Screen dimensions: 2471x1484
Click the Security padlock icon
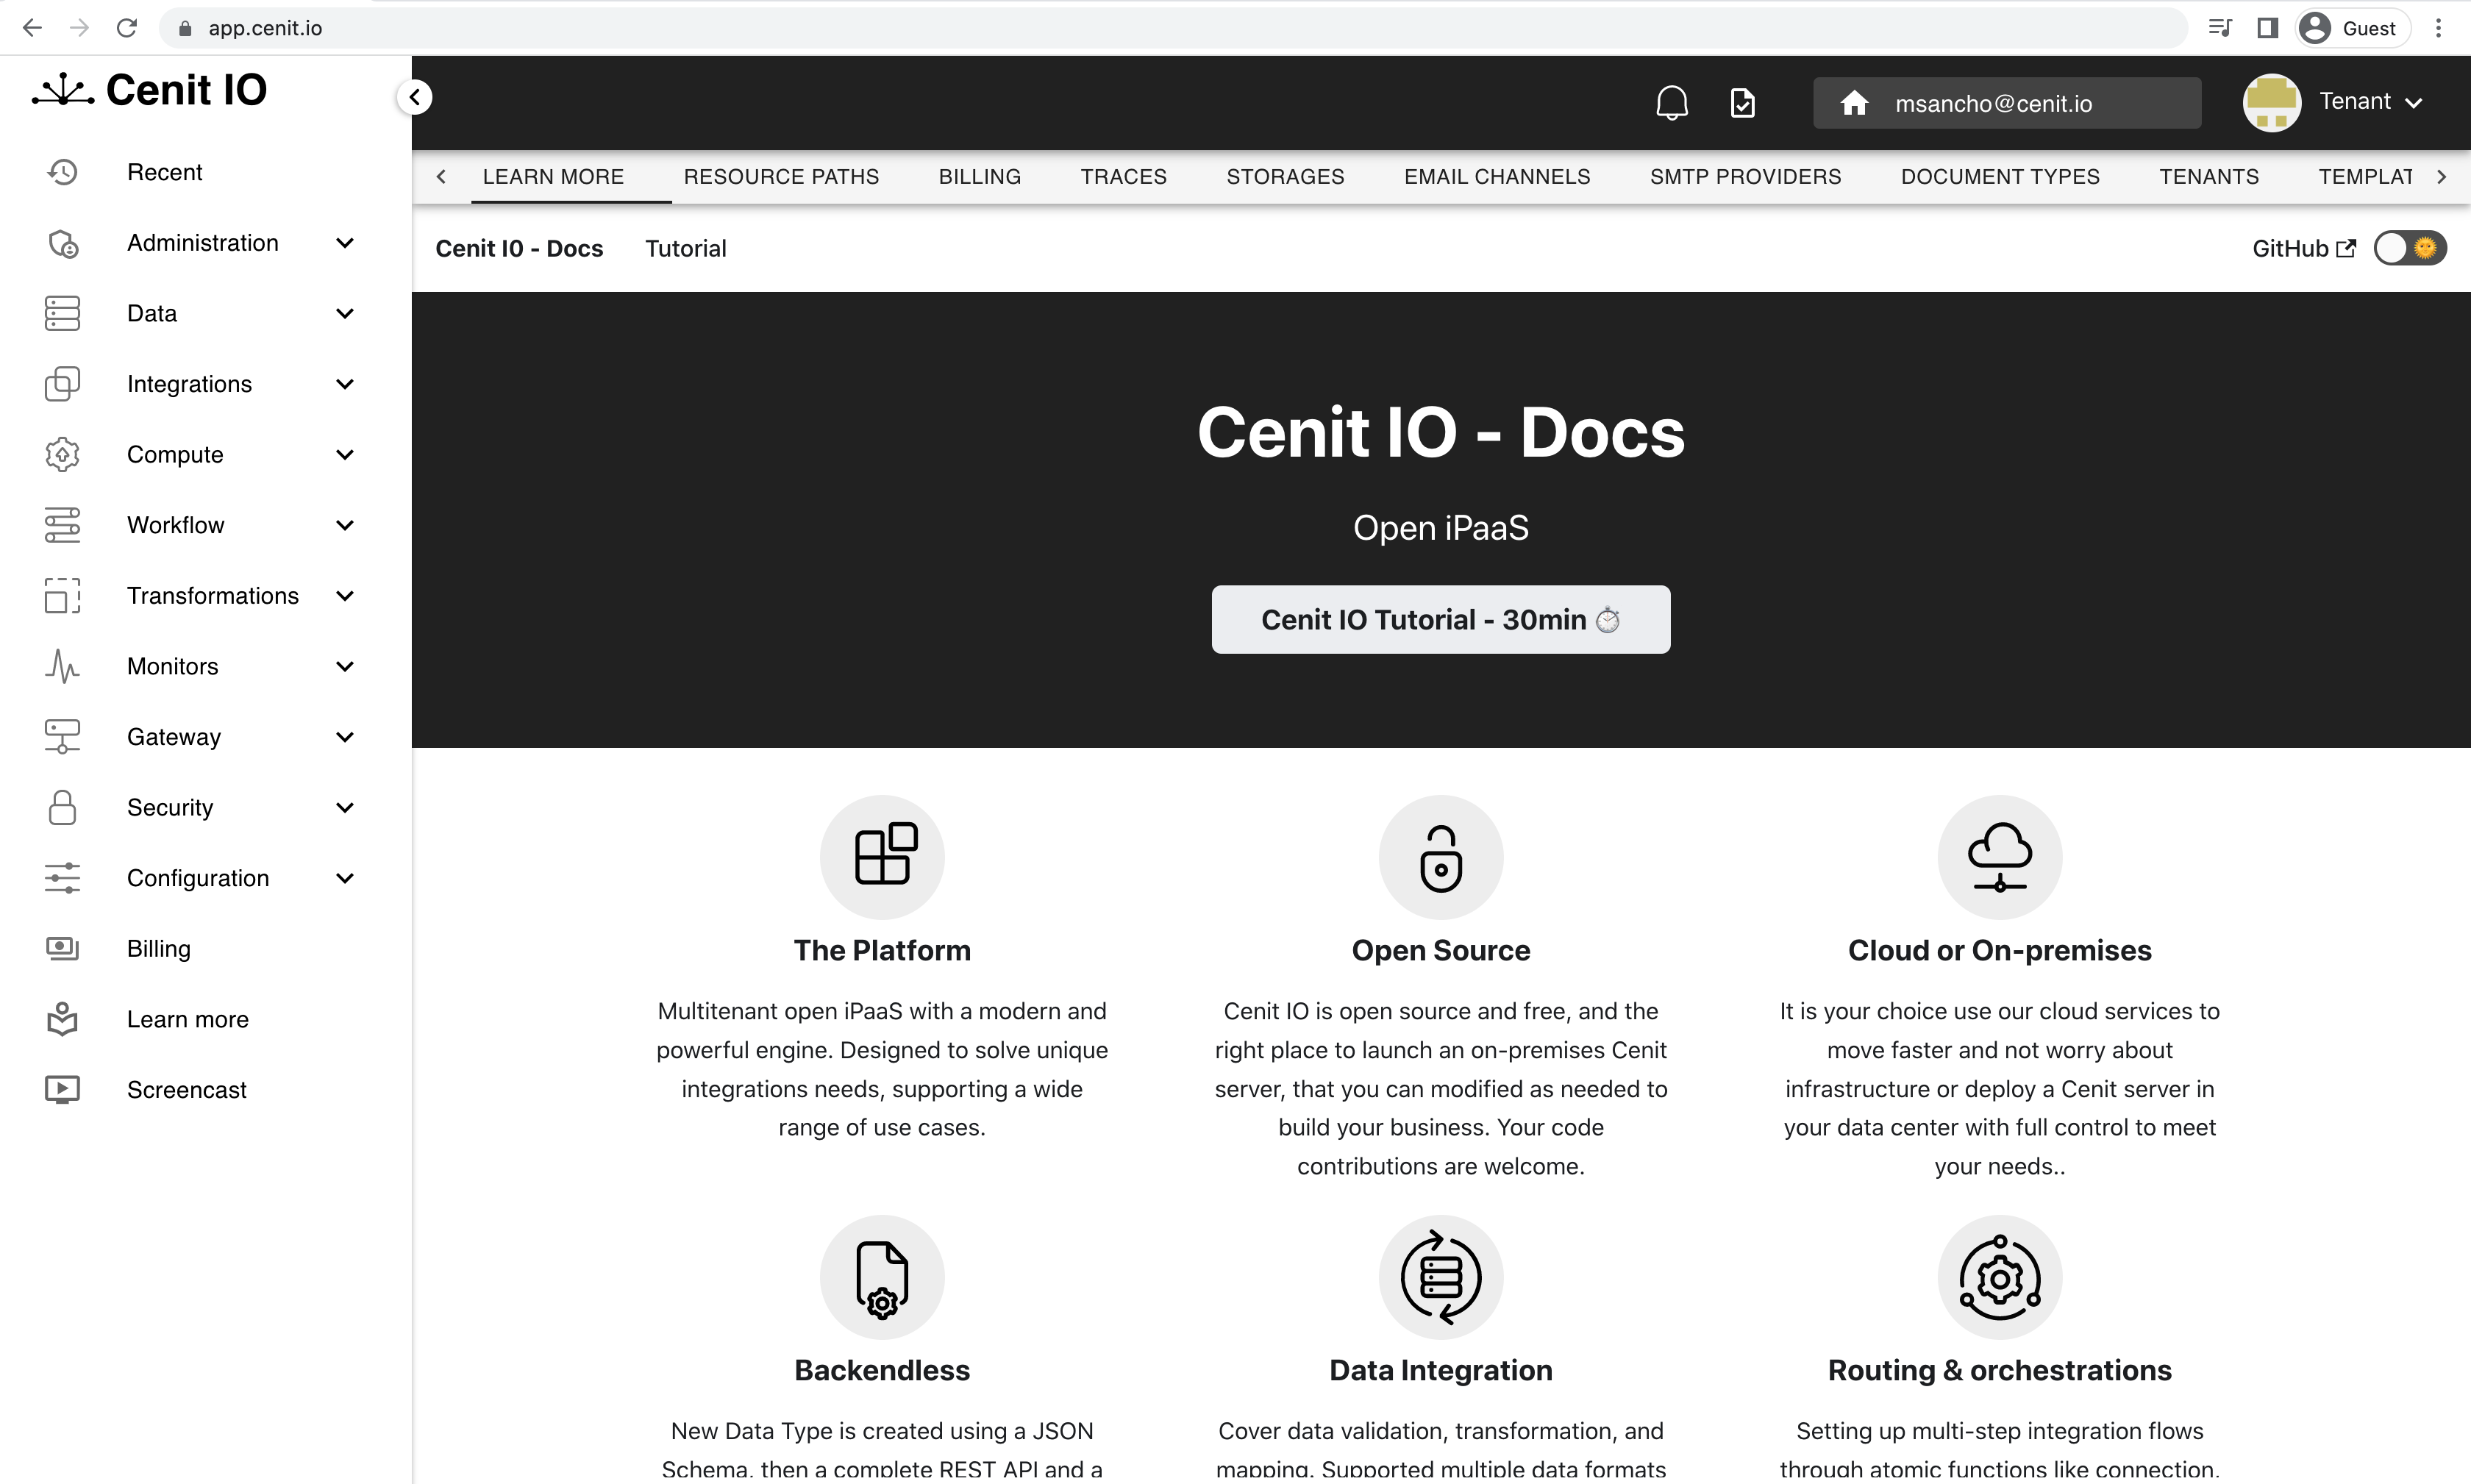tap(62, 807)
